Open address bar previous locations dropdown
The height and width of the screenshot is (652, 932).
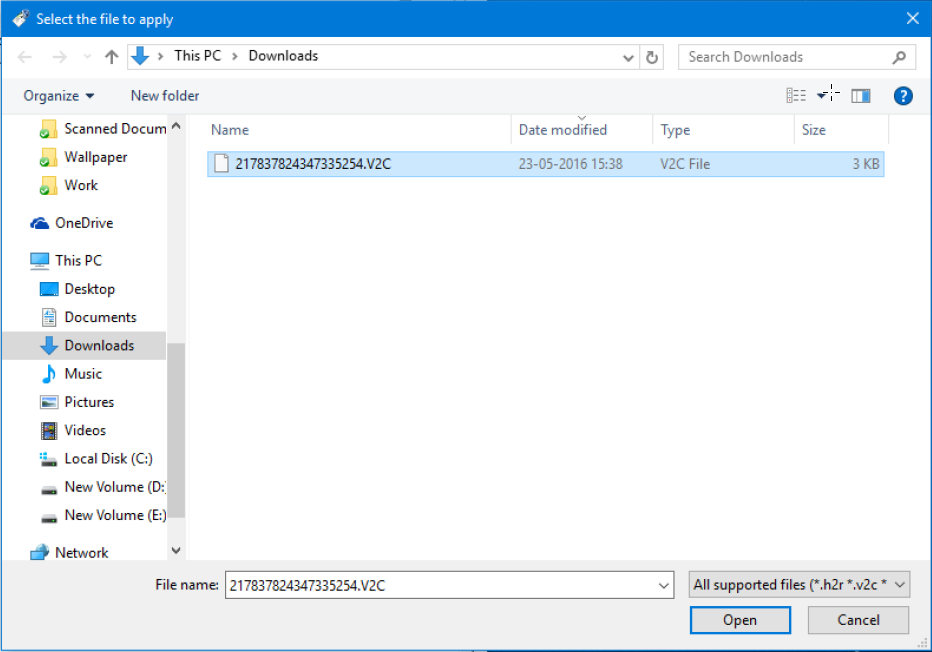click(x=626, y=57)
